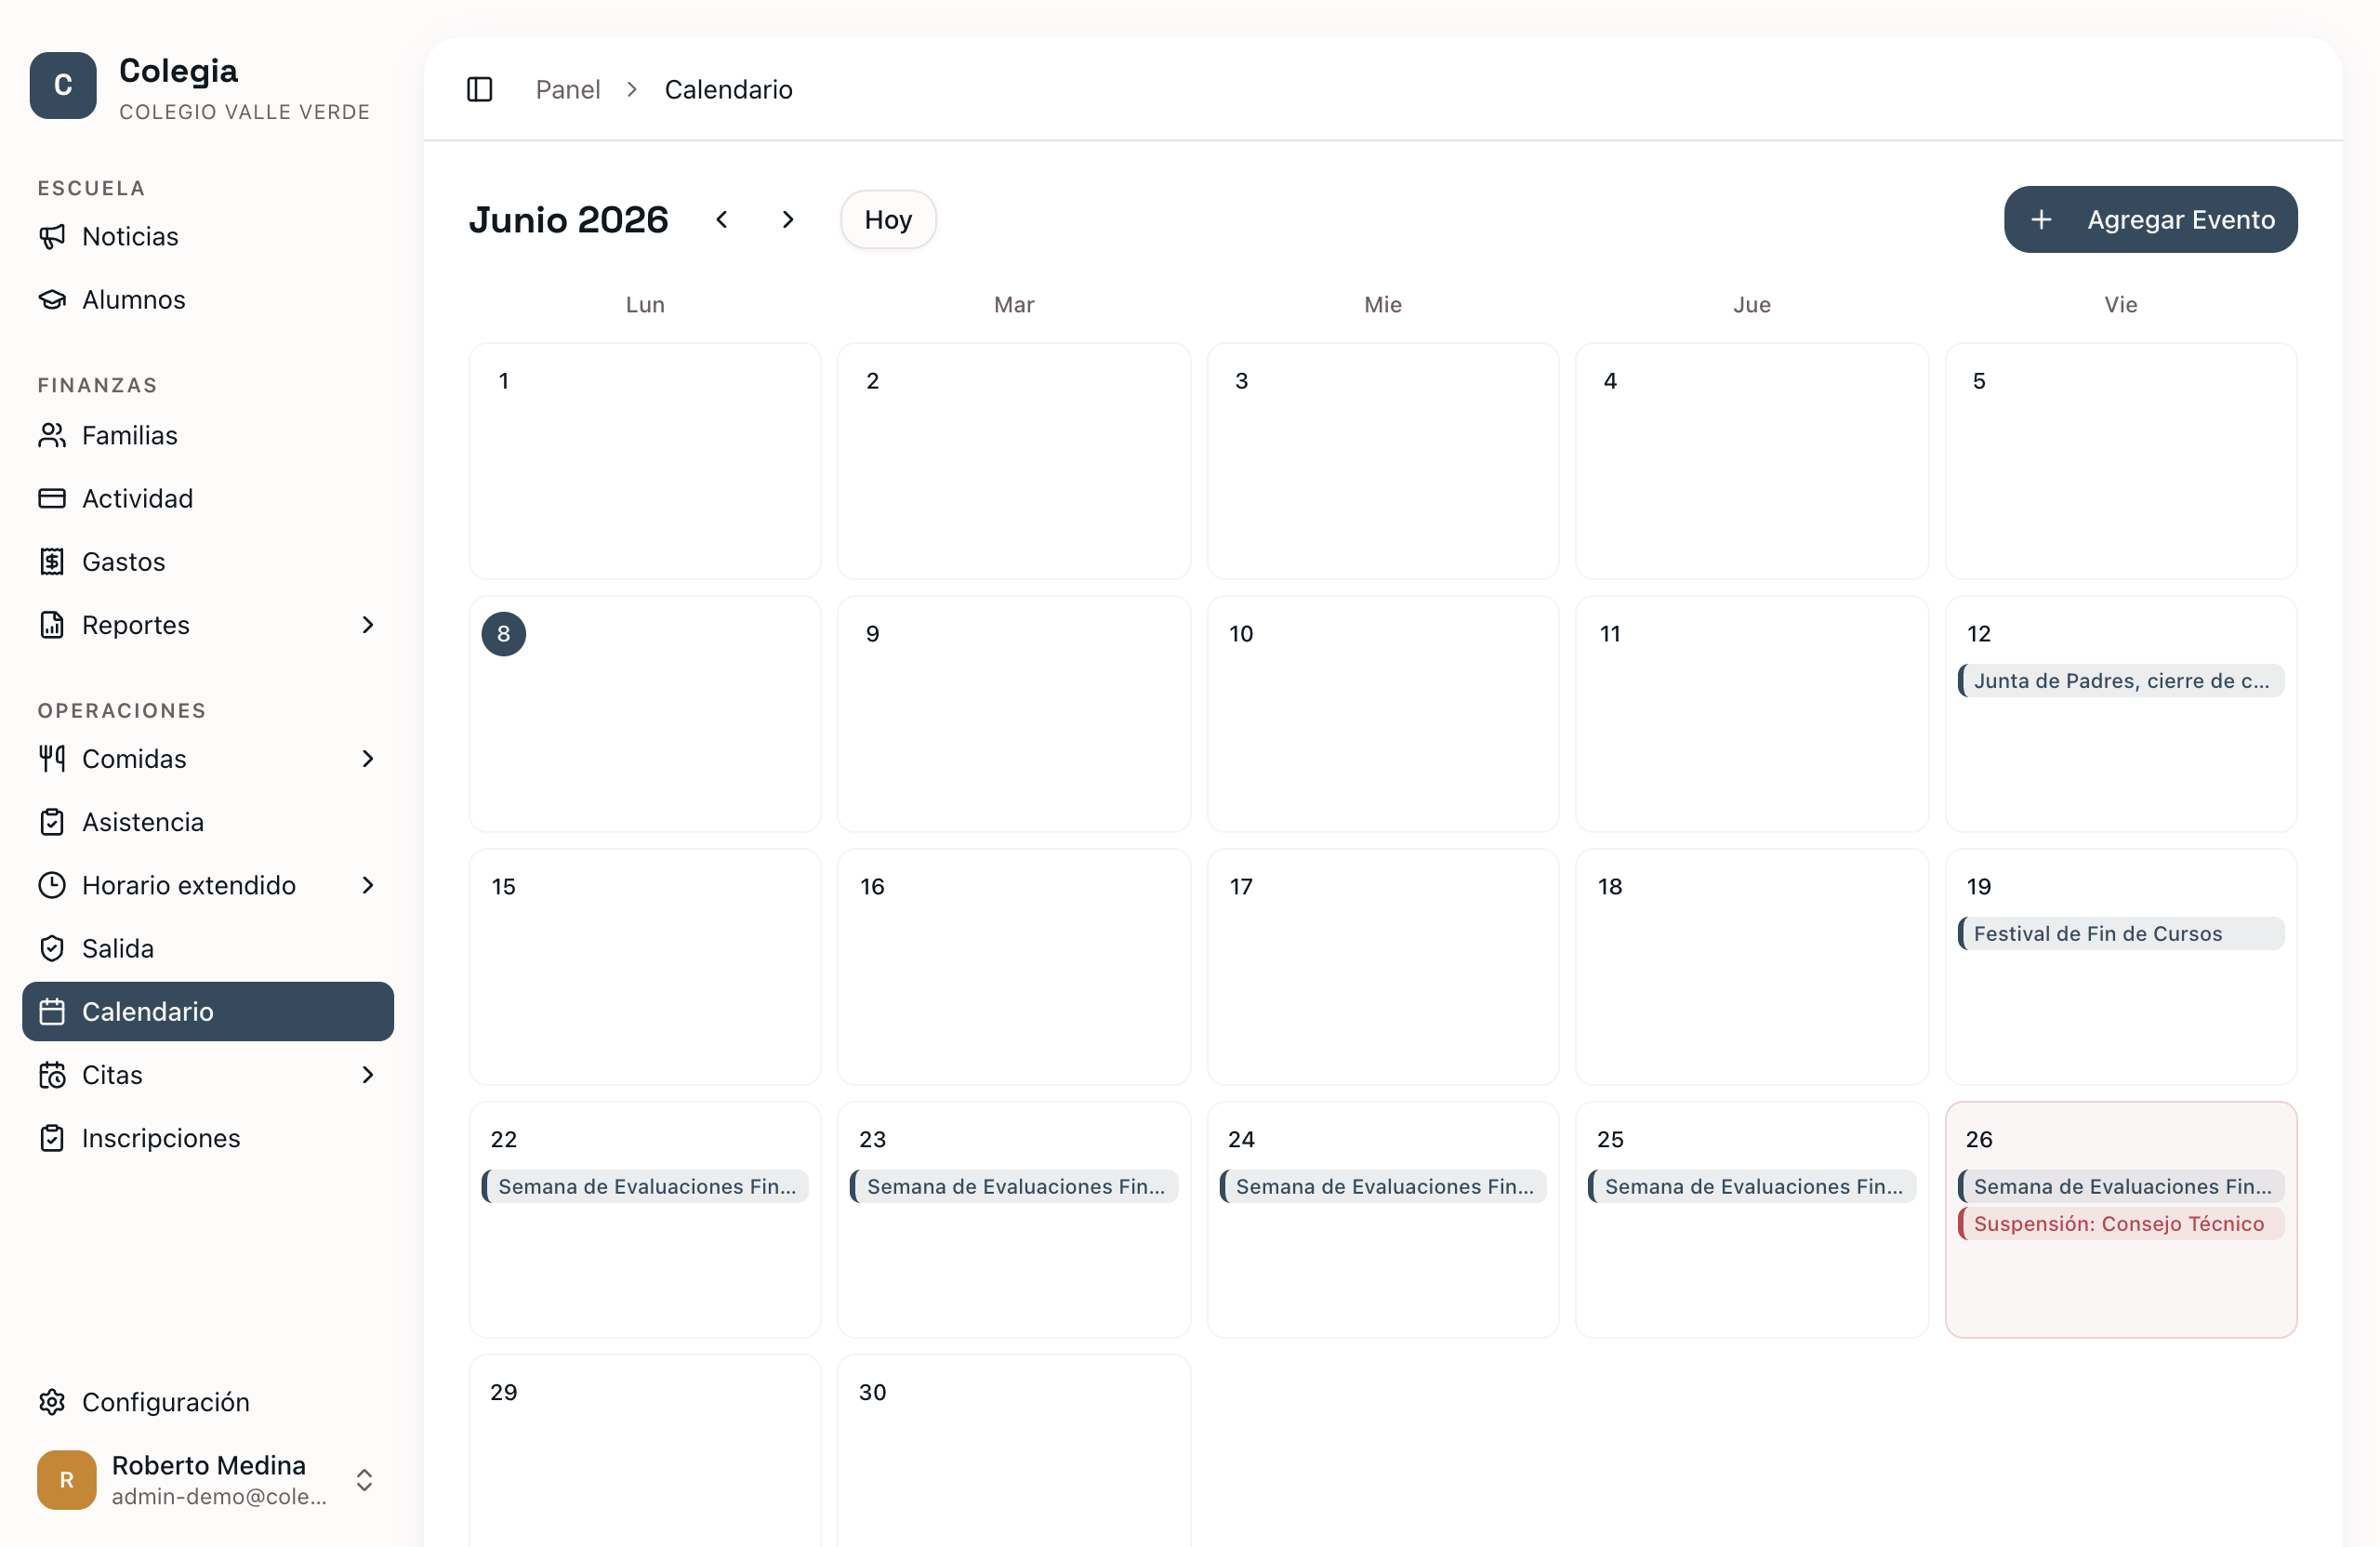Click the plus icon in Agregar Evento

(2041, 219)
